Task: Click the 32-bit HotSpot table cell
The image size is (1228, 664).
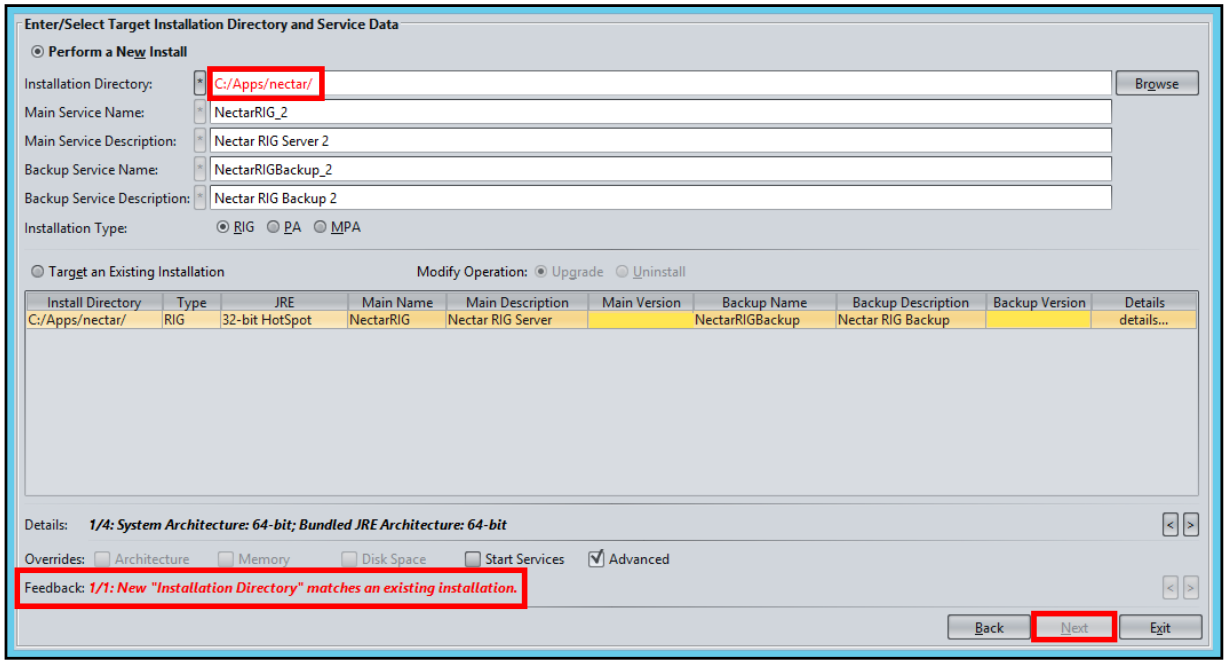Action: [x=284, y=320]
